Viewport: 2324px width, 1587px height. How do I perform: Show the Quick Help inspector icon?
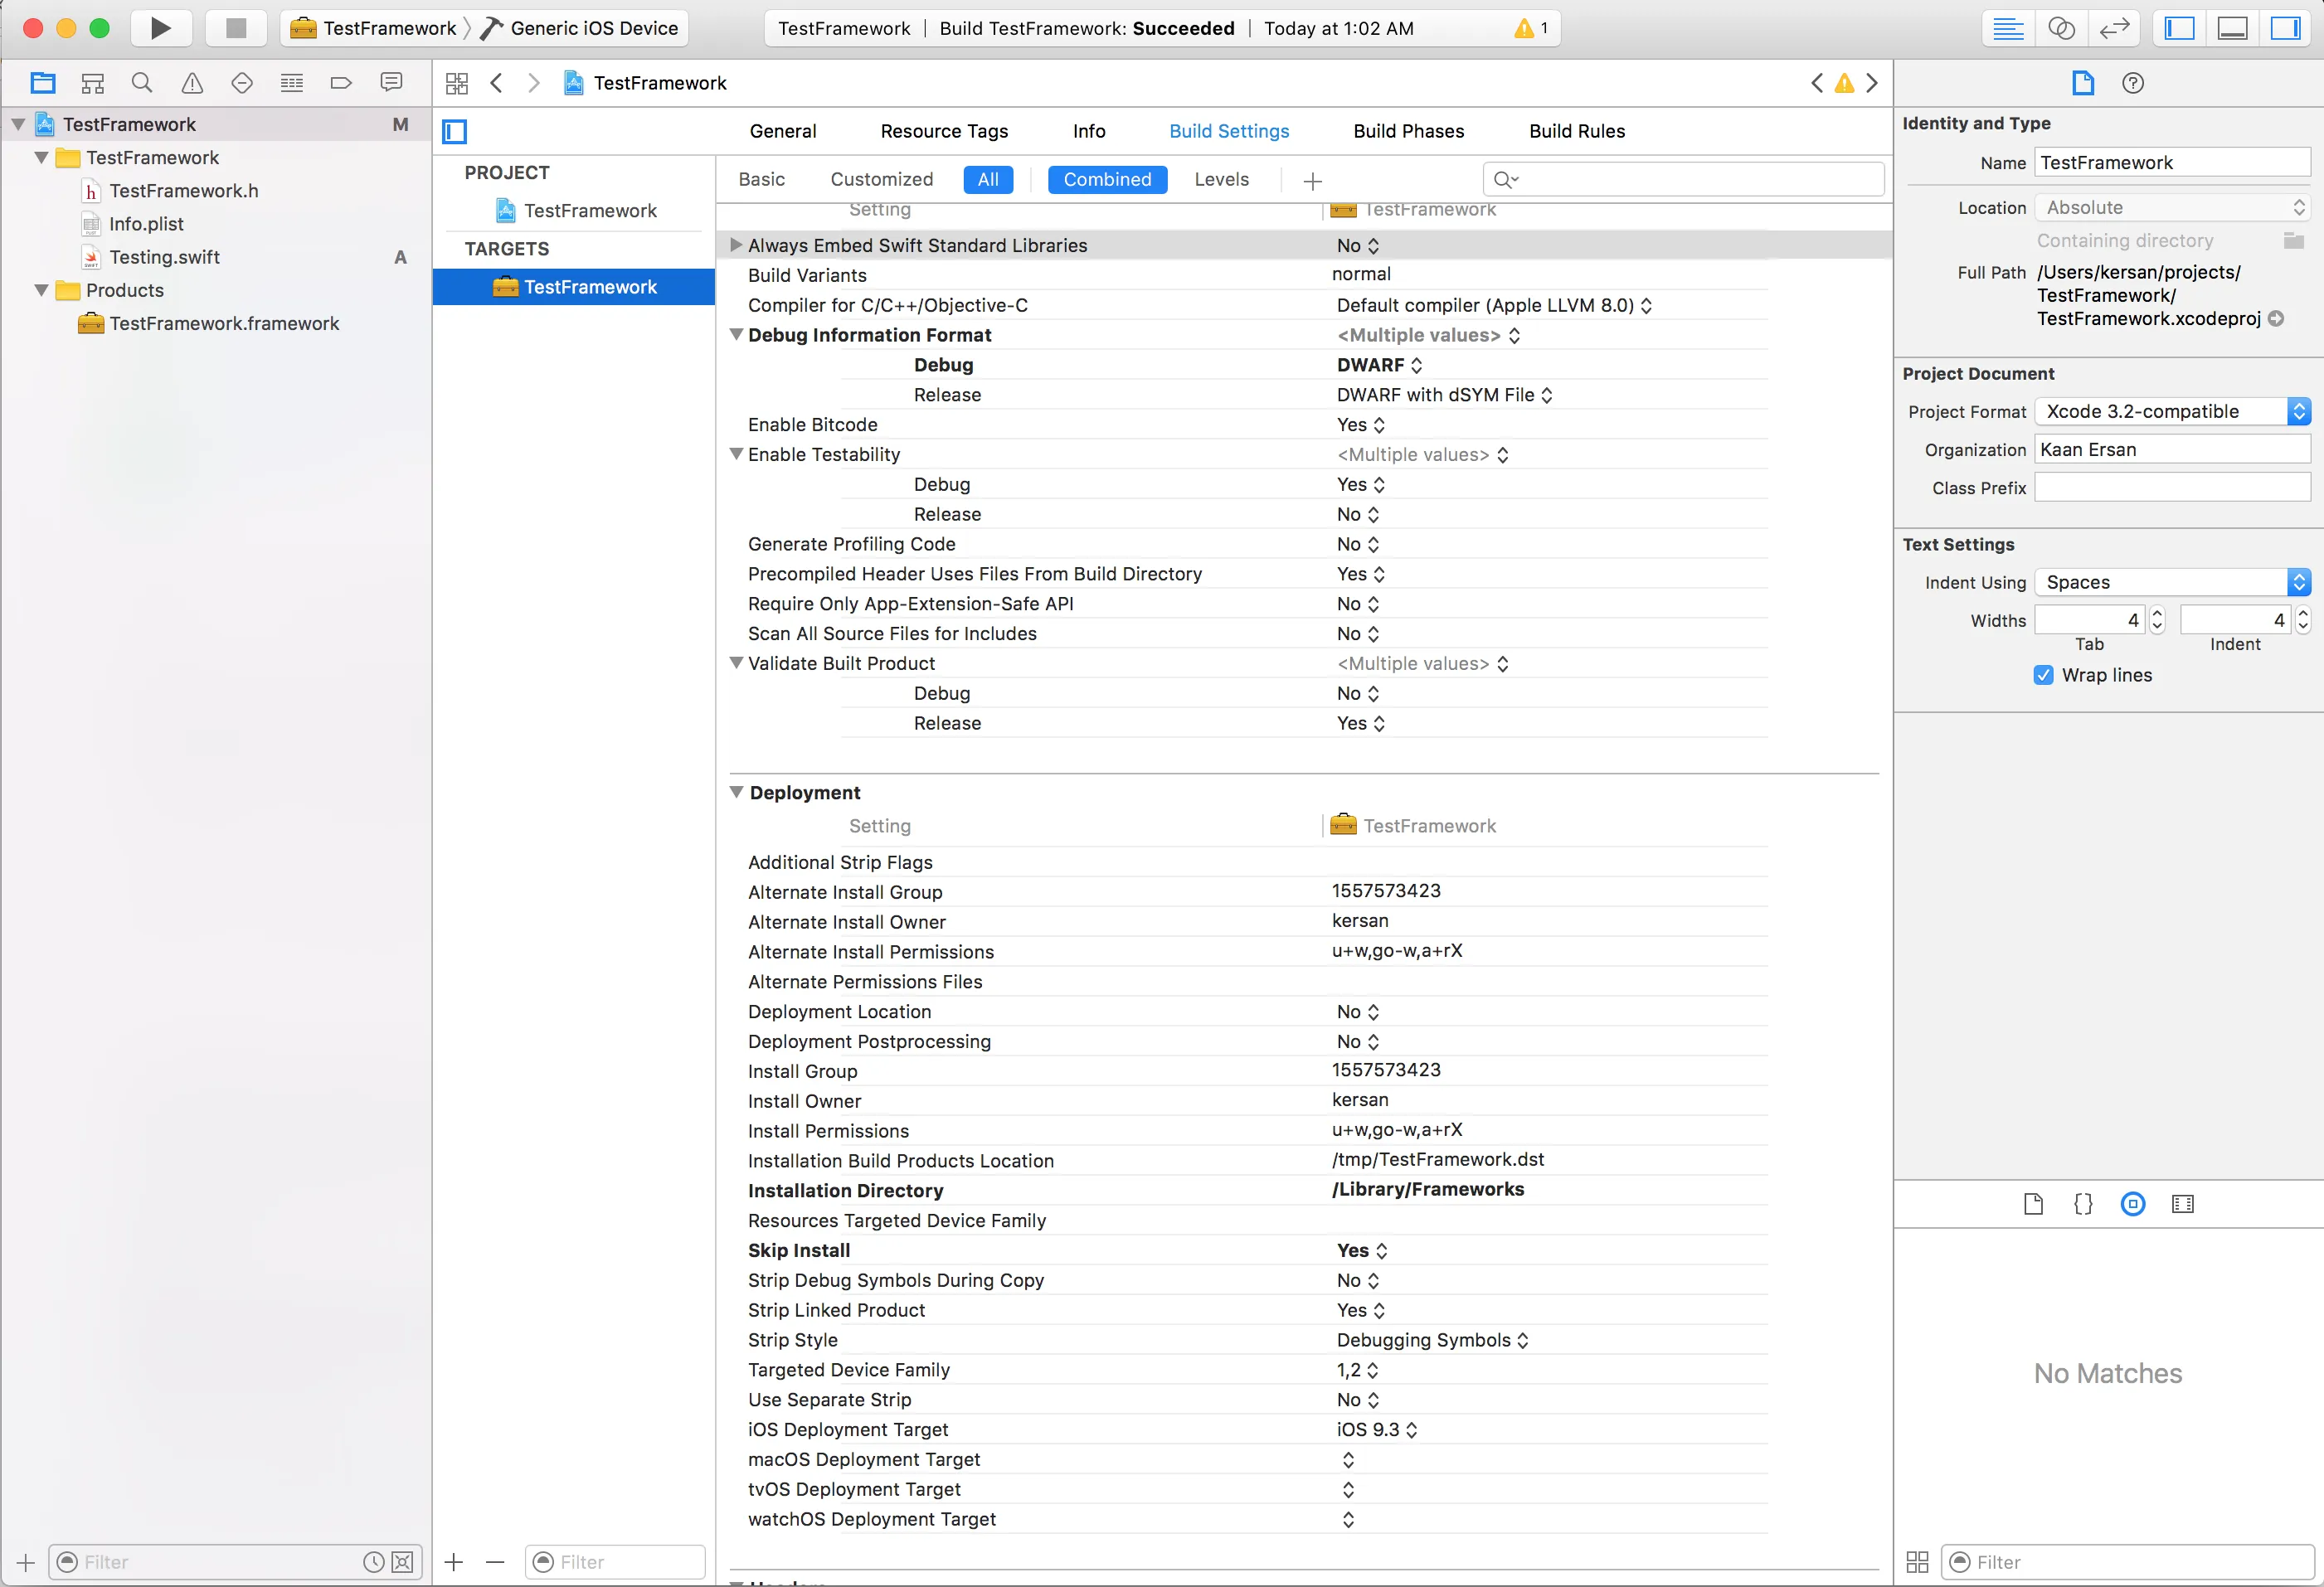[x=2132, y=83]
